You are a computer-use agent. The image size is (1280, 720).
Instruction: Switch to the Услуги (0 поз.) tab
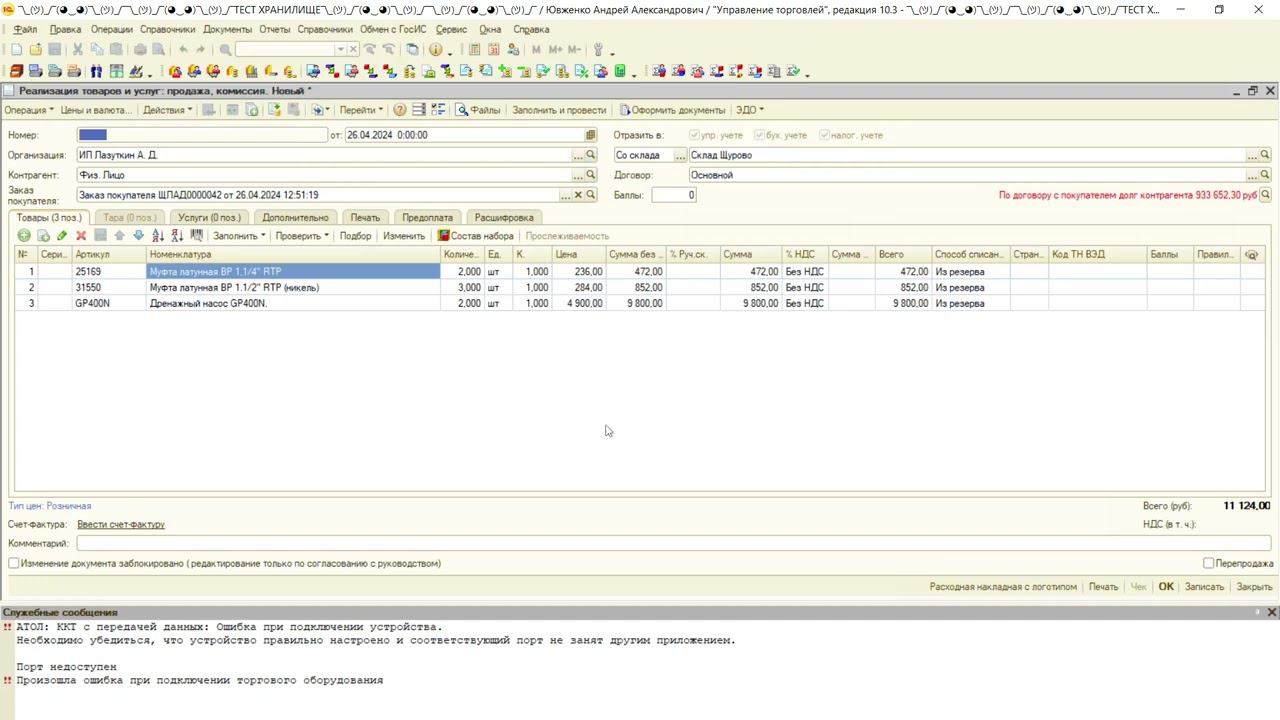point(209,217)
